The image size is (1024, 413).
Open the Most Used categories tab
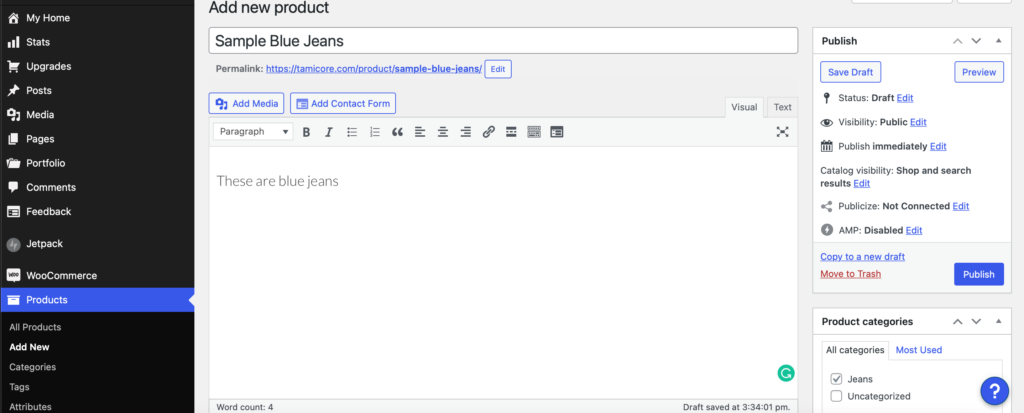tap(918, 350)
